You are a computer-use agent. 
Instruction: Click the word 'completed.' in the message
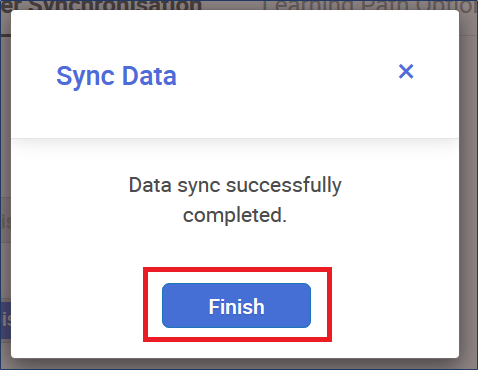pos(235,215)
